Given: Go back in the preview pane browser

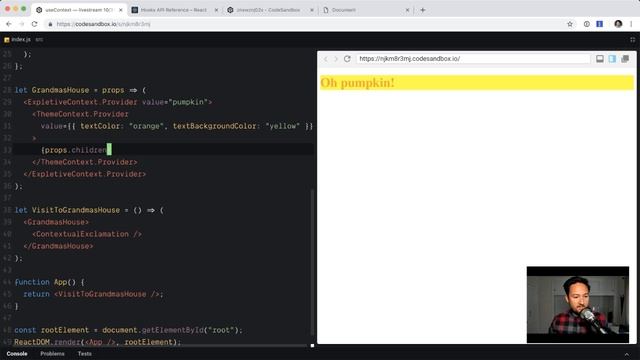Looking at the screenshot, I should [326, 59].
